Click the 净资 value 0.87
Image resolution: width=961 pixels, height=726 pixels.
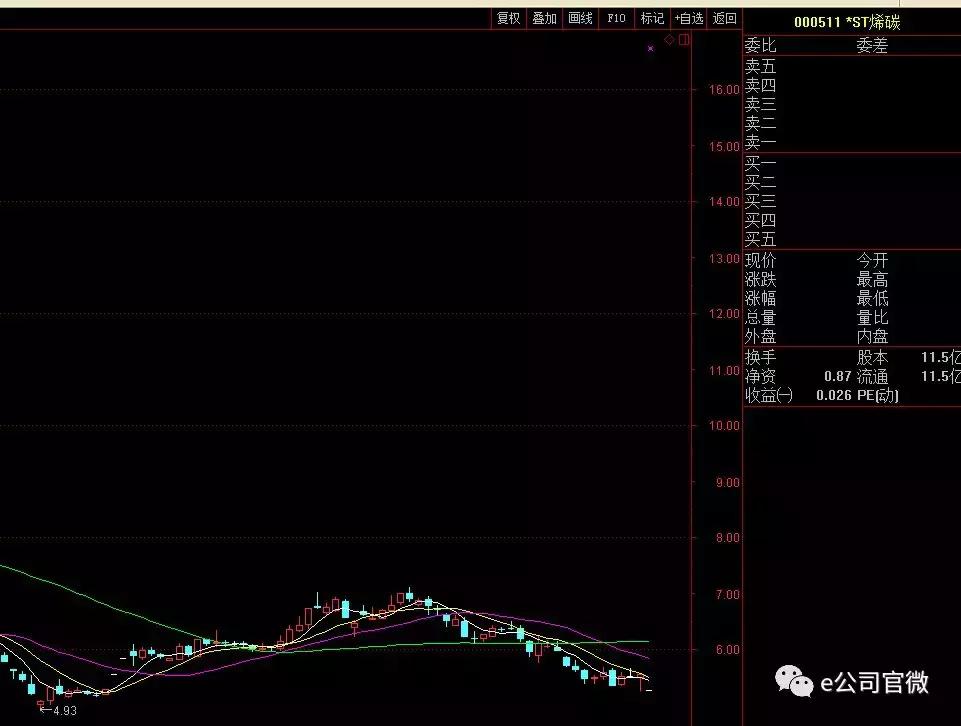point(837,376)
